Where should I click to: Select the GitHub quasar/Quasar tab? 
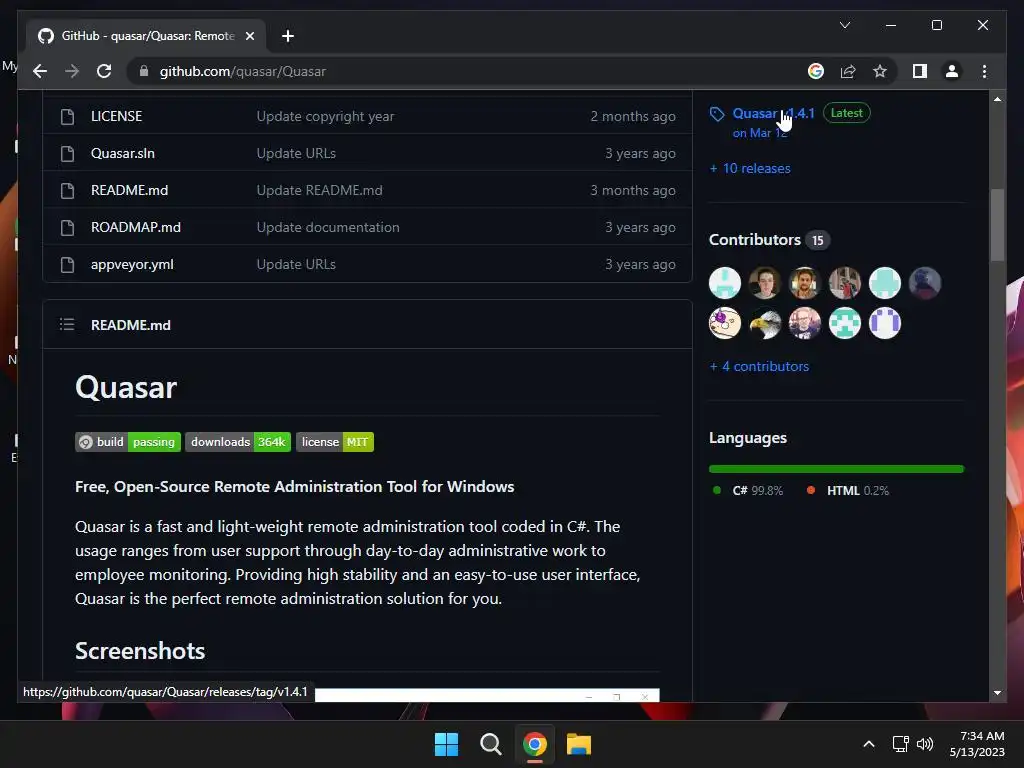click(146, 36)
